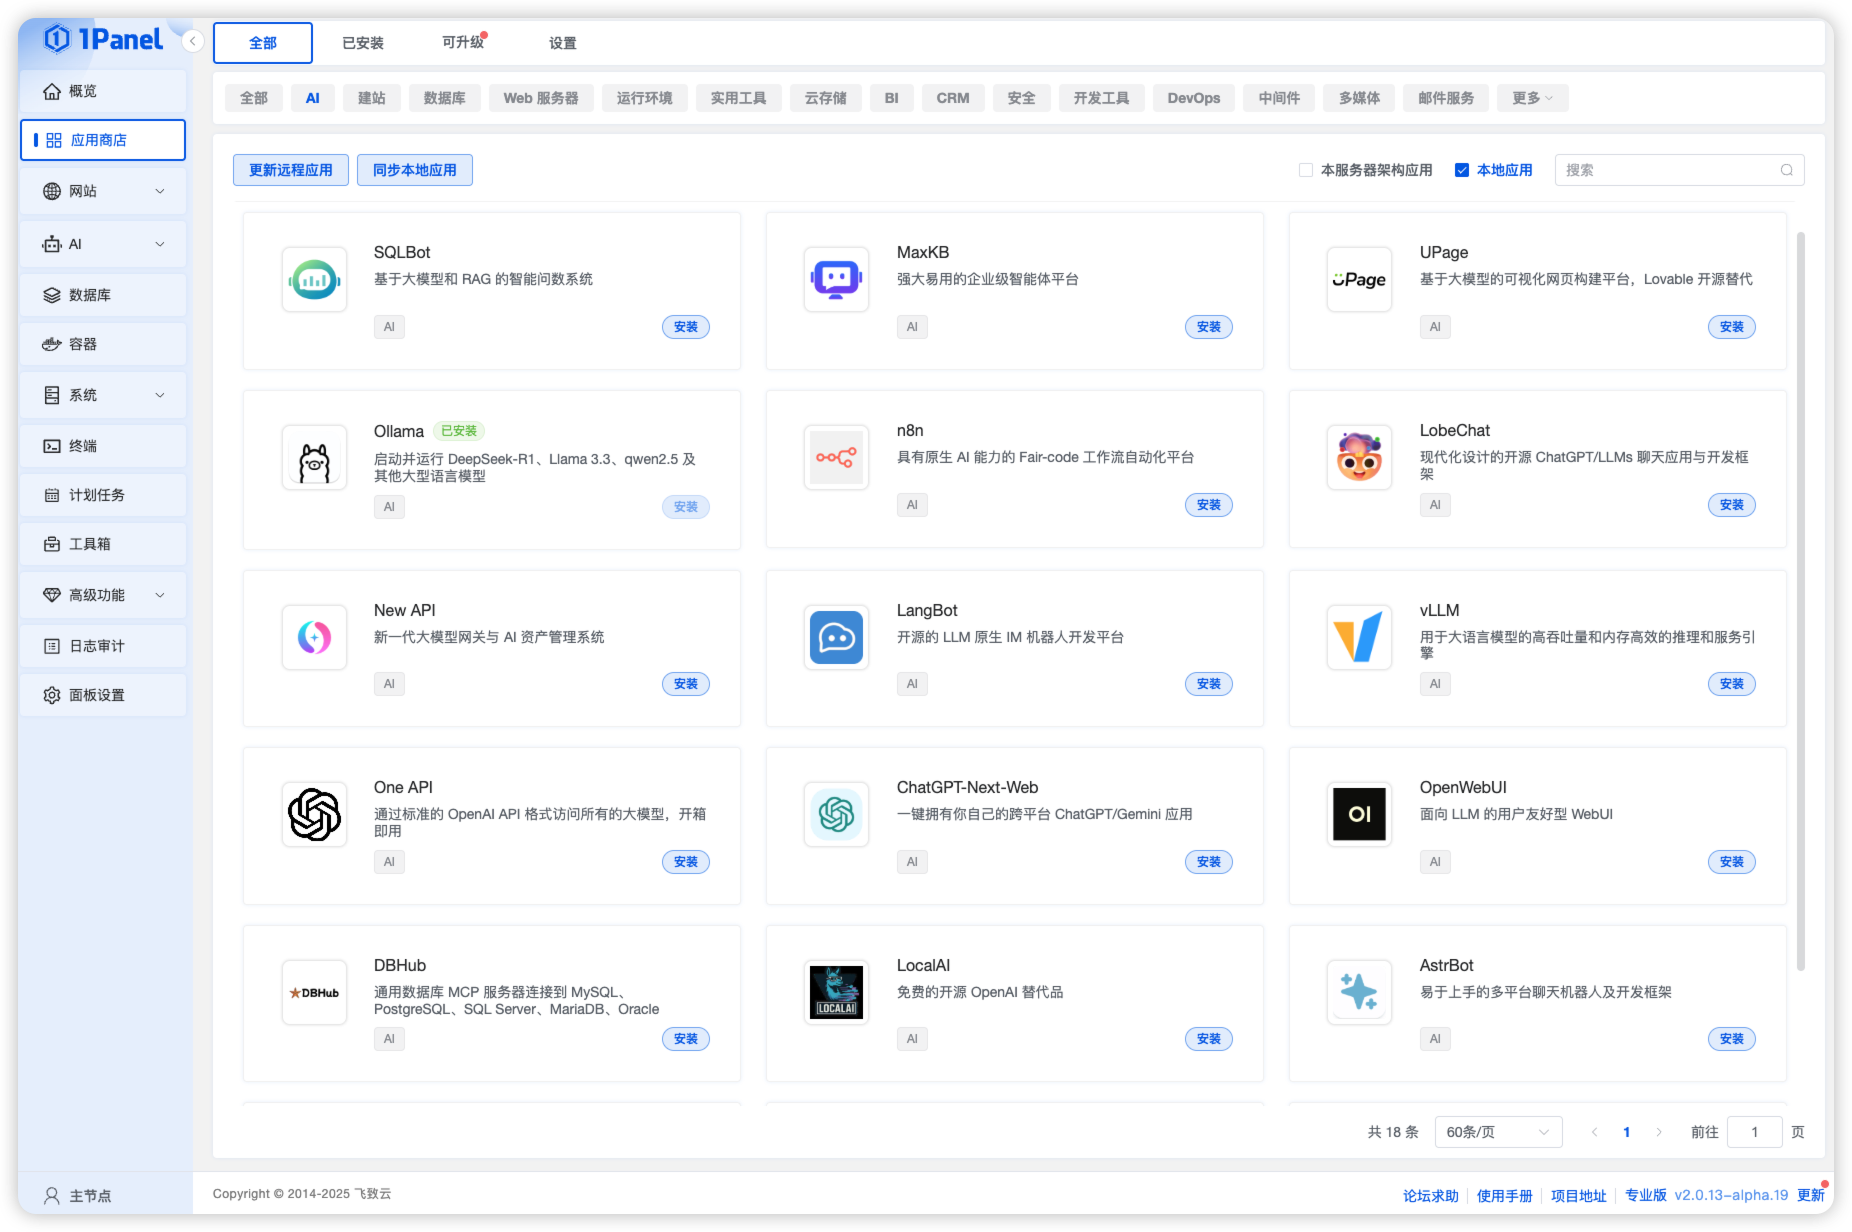Go to 概览 overview in sidebar
The height and width of the screenshot is (1232, 1852).
point(103,91)
